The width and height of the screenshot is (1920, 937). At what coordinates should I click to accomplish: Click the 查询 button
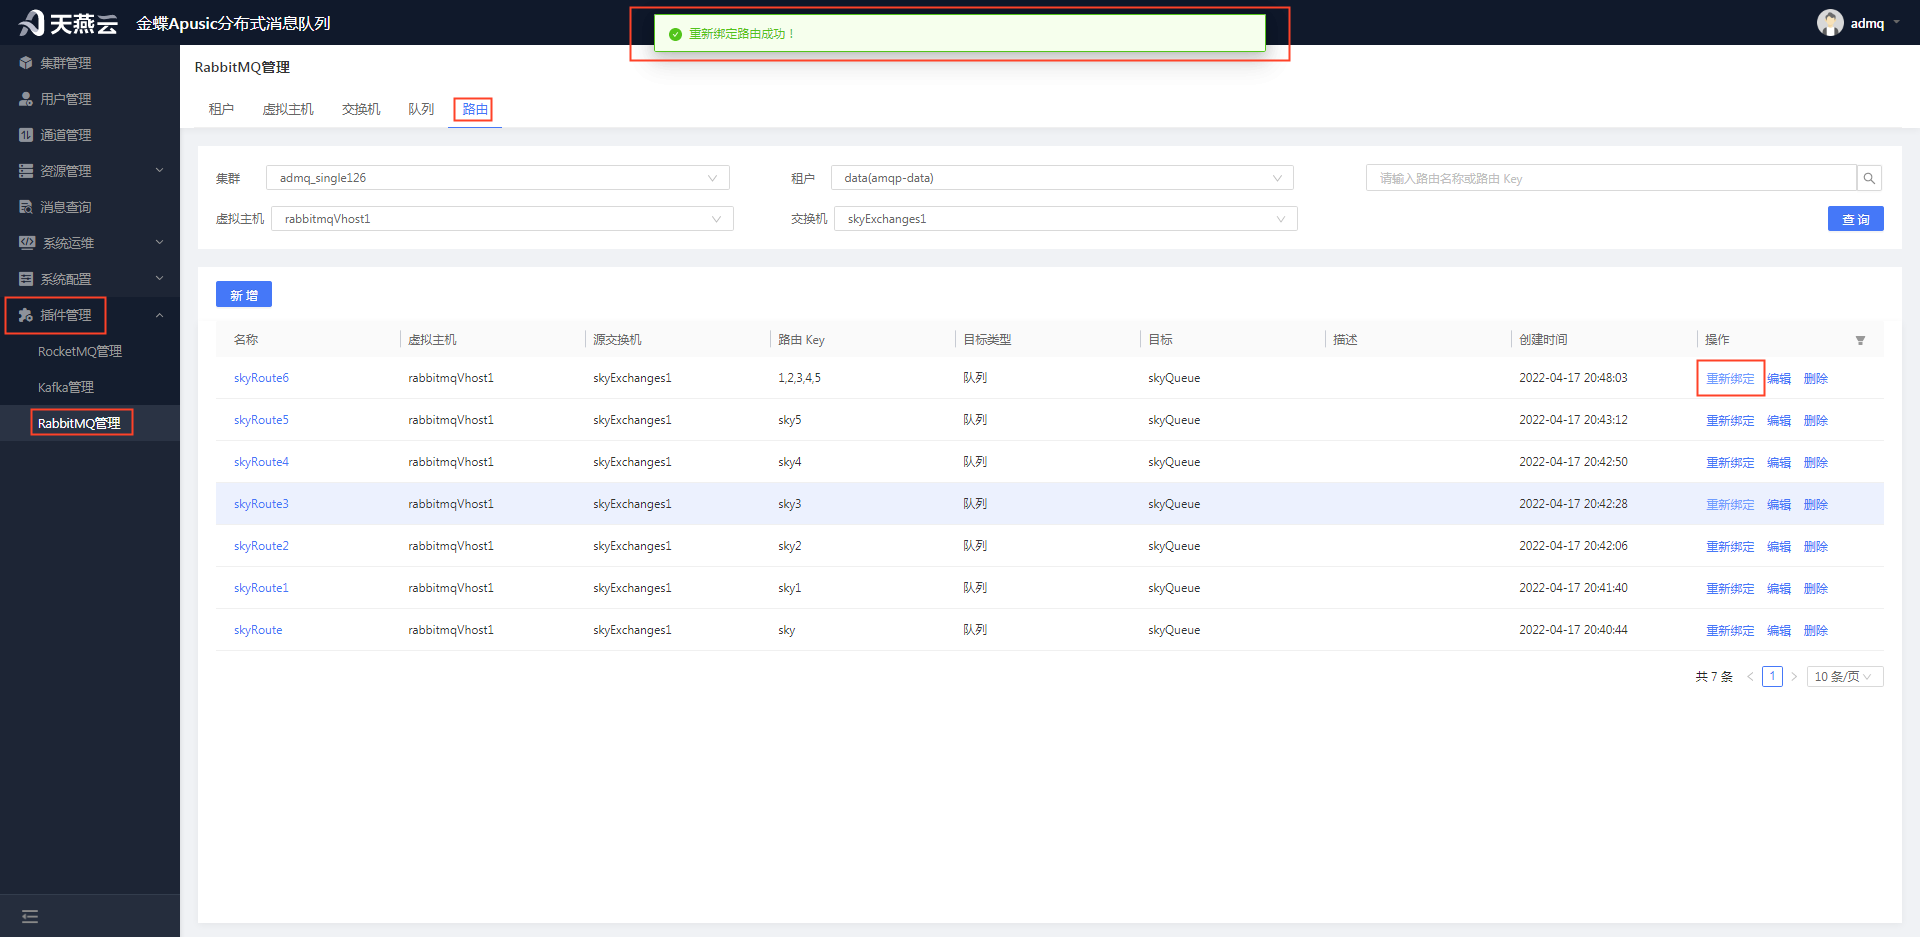[x=1856, y=219]
